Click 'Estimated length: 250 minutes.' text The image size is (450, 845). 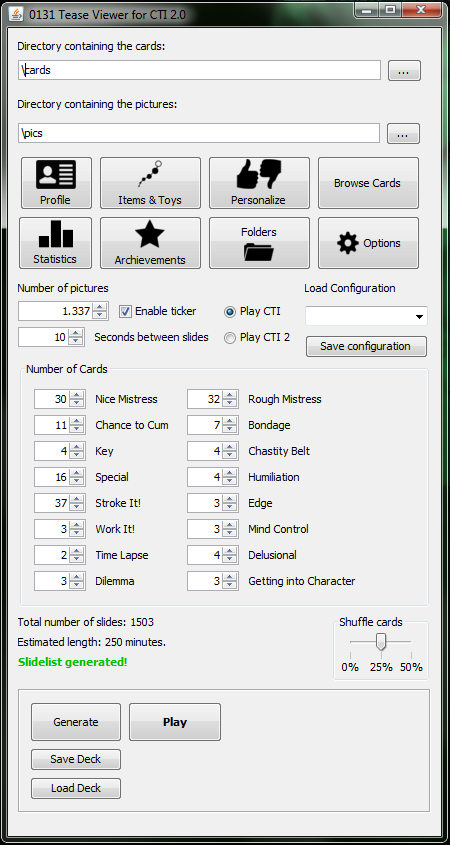tap(92, 642)
